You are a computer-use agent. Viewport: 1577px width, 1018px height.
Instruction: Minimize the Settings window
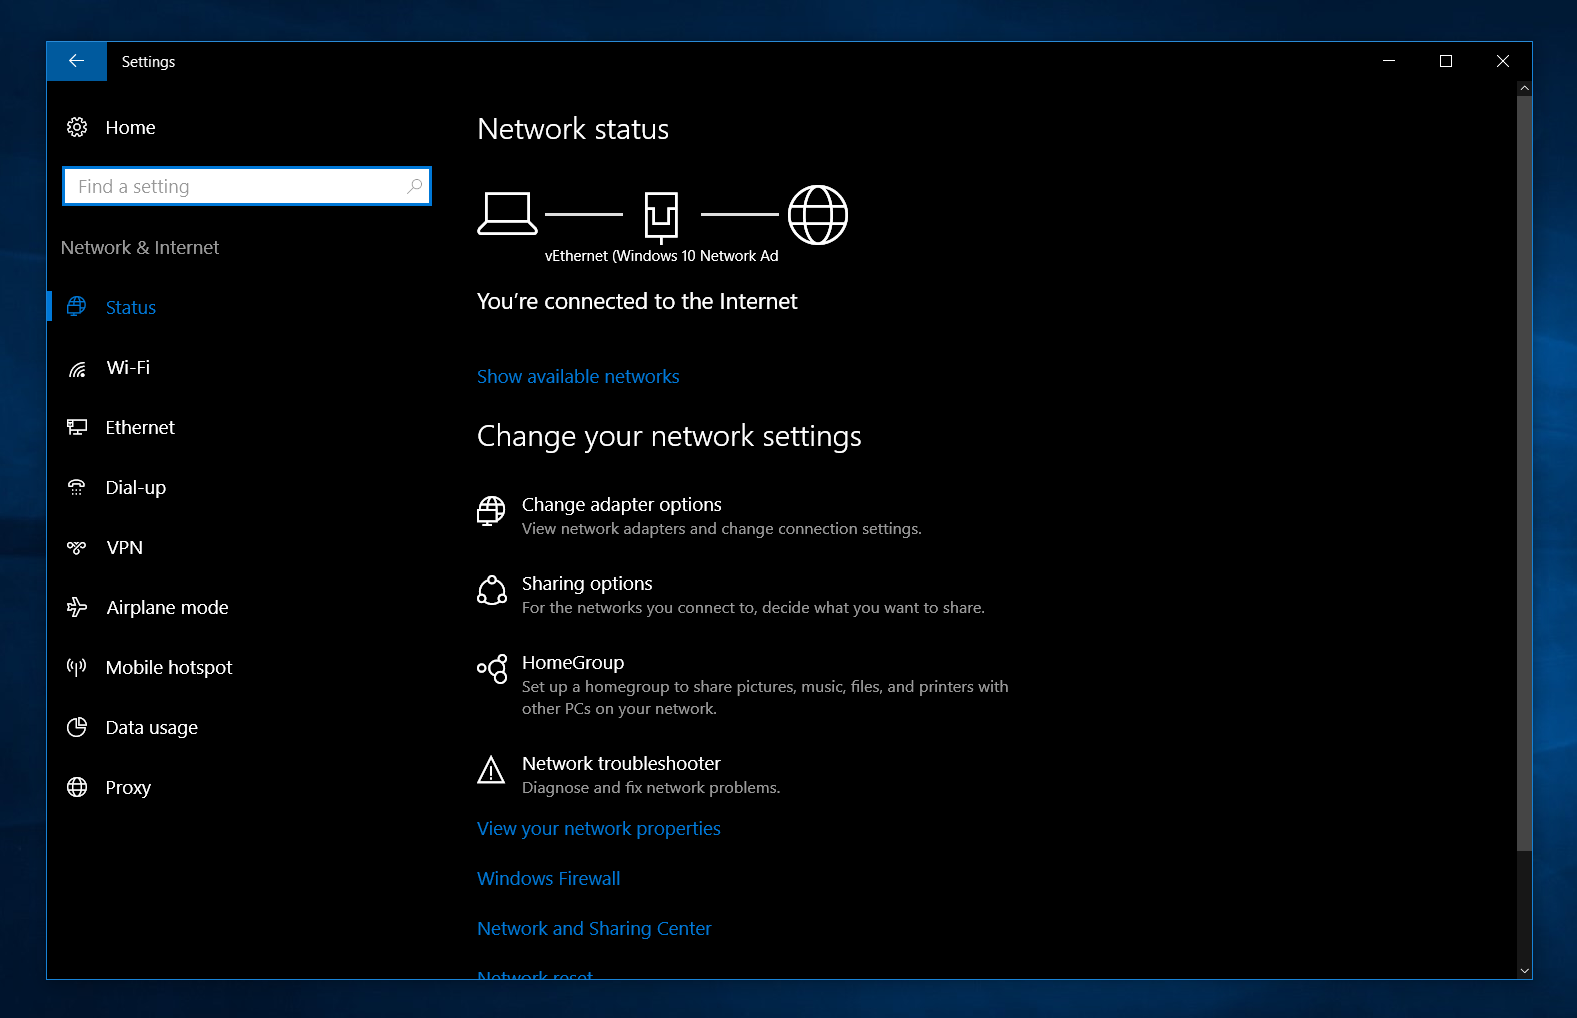[1388, 61]
